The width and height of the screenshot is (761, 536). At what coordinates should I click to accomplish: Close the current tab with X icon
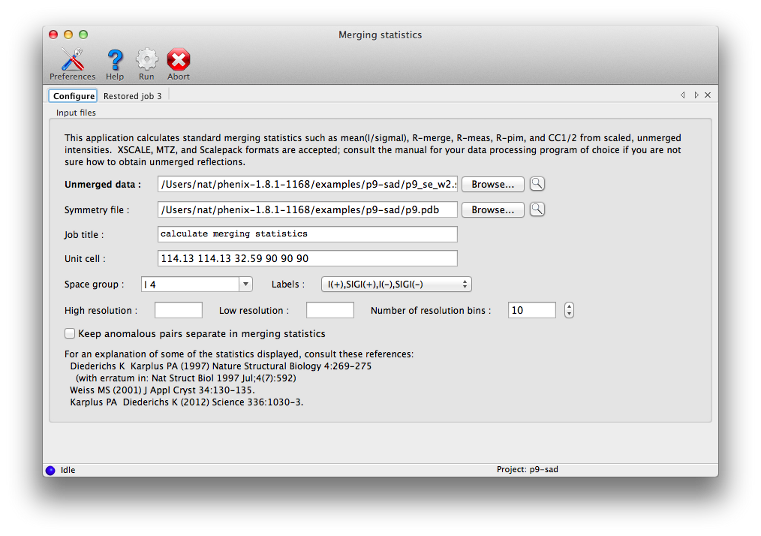[x=708, y=95]
